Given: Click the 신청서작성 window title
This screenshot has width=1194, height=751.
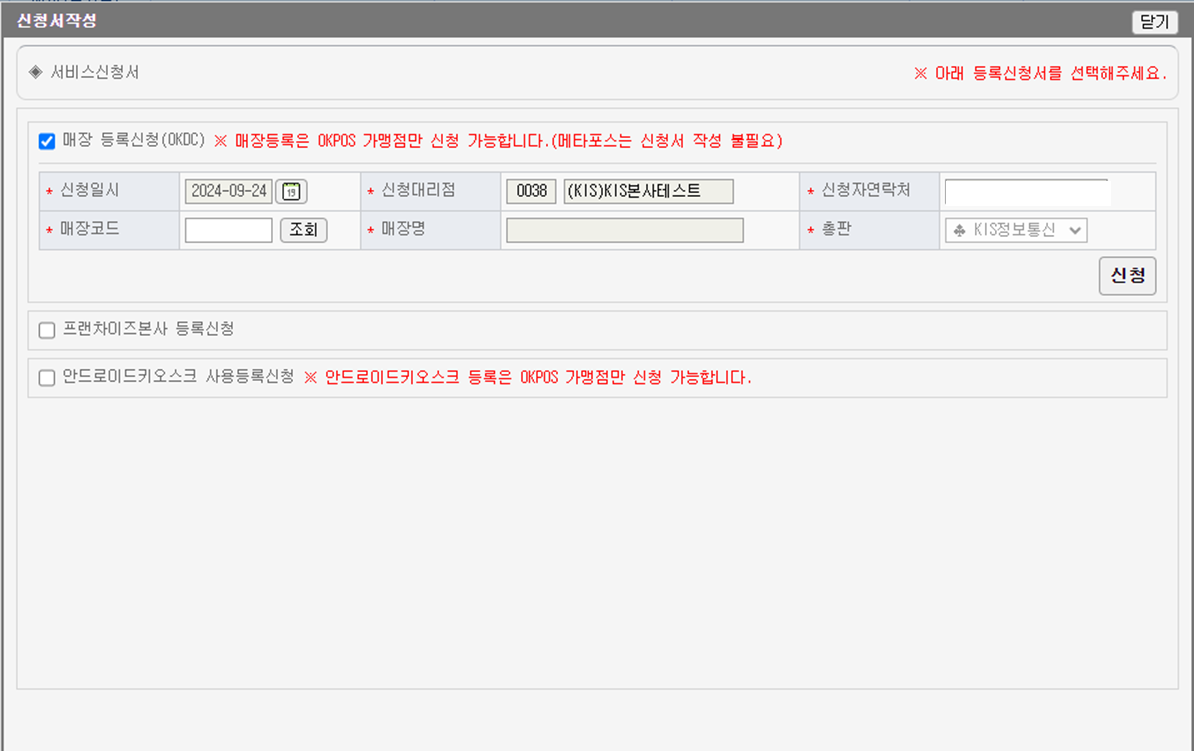Looking at the screenshot, I should [x=57, y=20].
